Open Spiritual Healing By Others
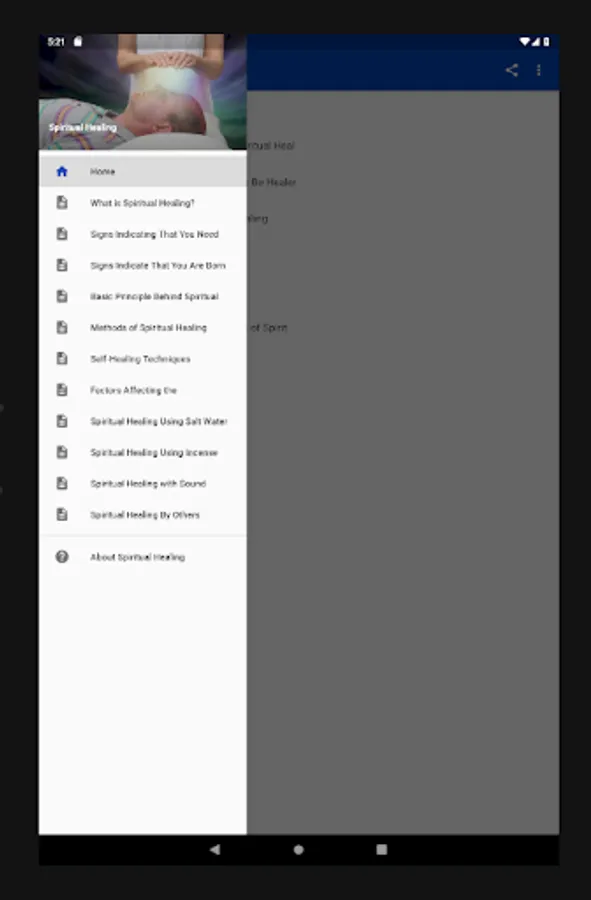The height and width of the screenshot is (900, 591). click(143, 515)
